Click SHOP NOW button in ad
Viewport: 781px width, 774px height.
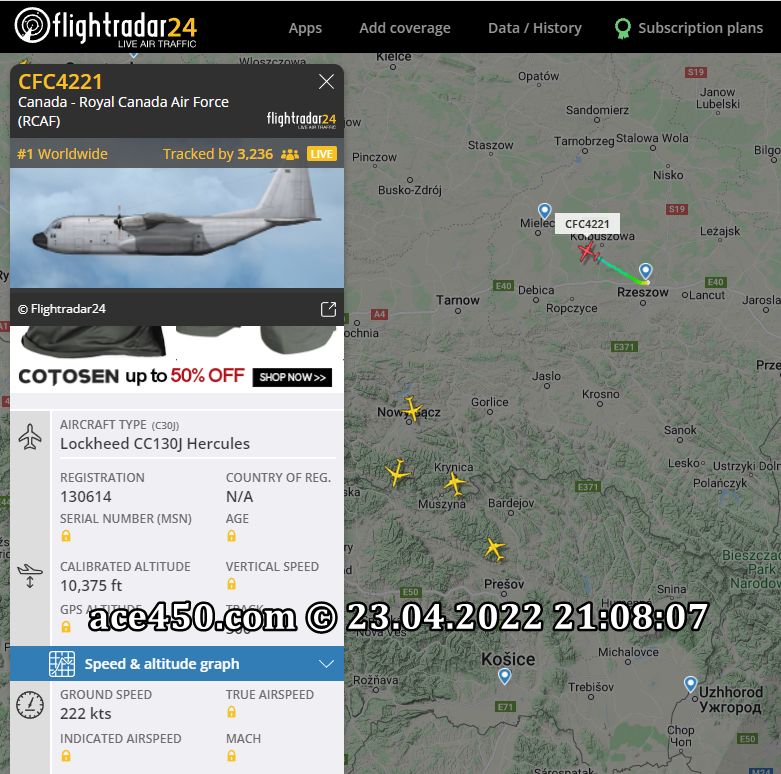point(292,377)
